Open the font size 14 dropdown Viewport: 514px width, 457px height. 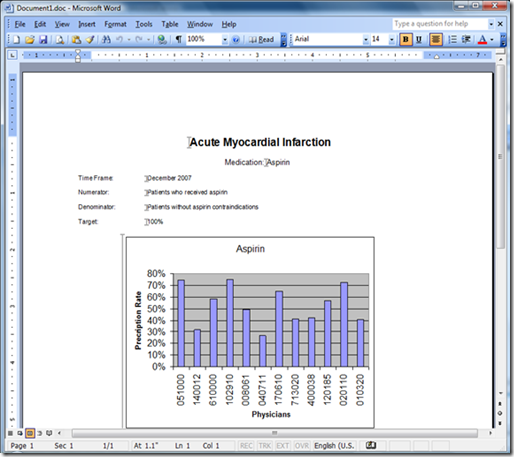(x=392, y=40)
